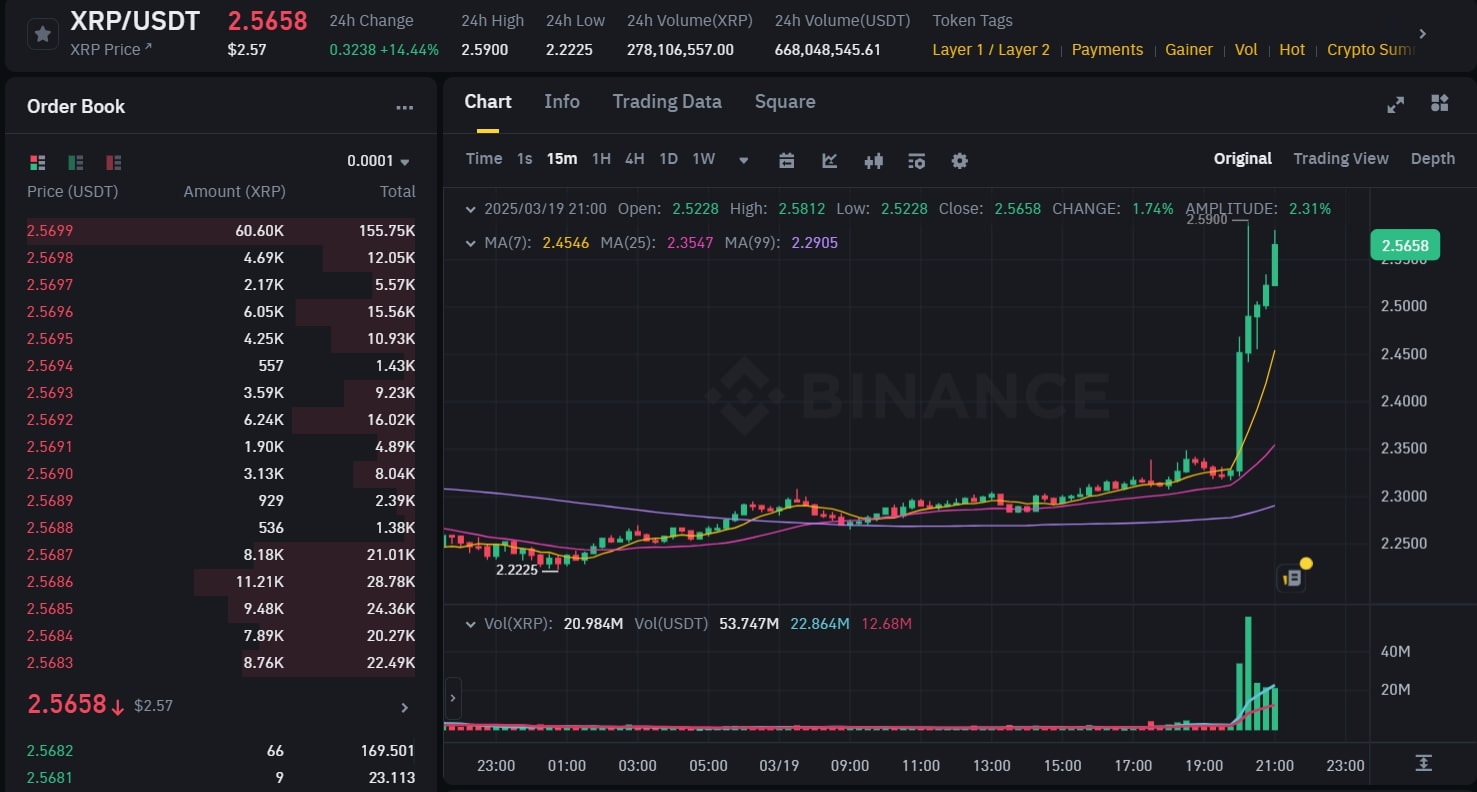Click the 2.5658 last price in order book

click(66, 704)
